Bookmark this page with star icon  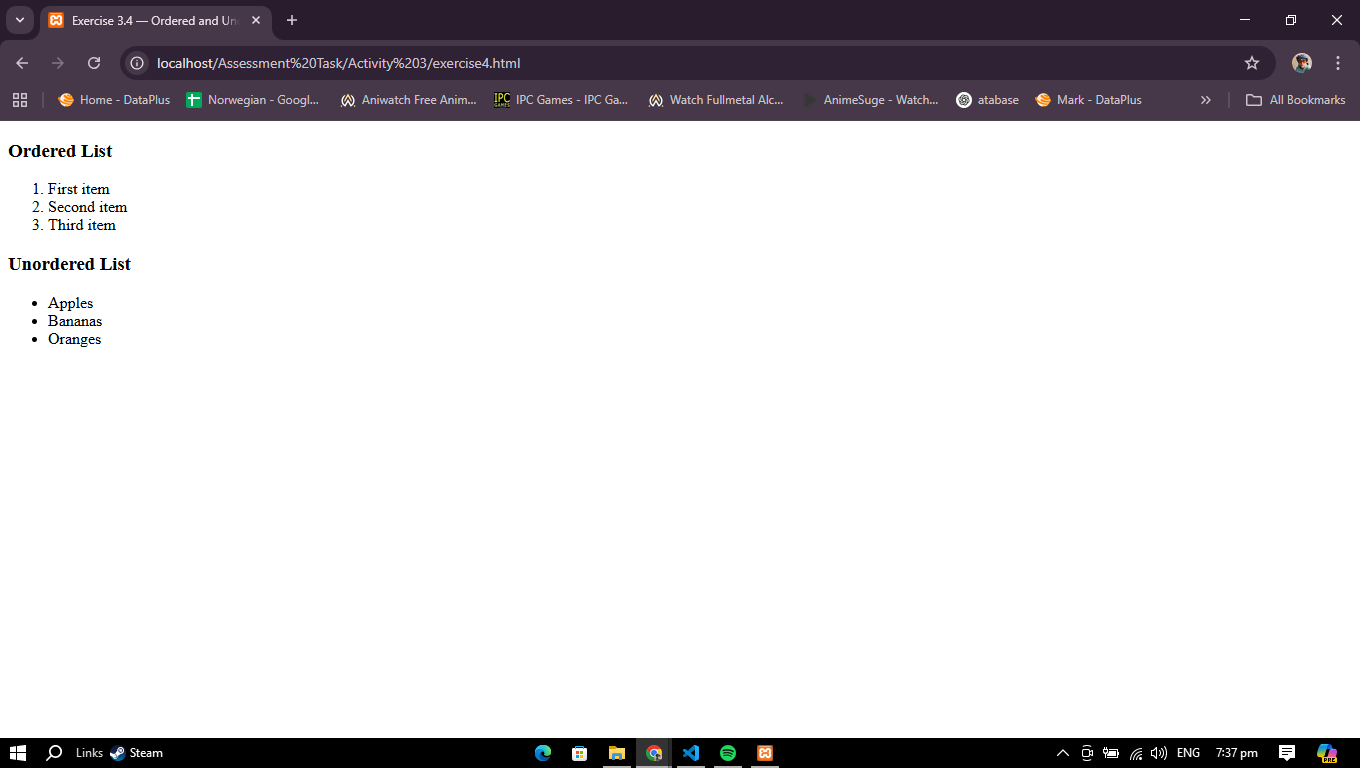(1251, 63)
